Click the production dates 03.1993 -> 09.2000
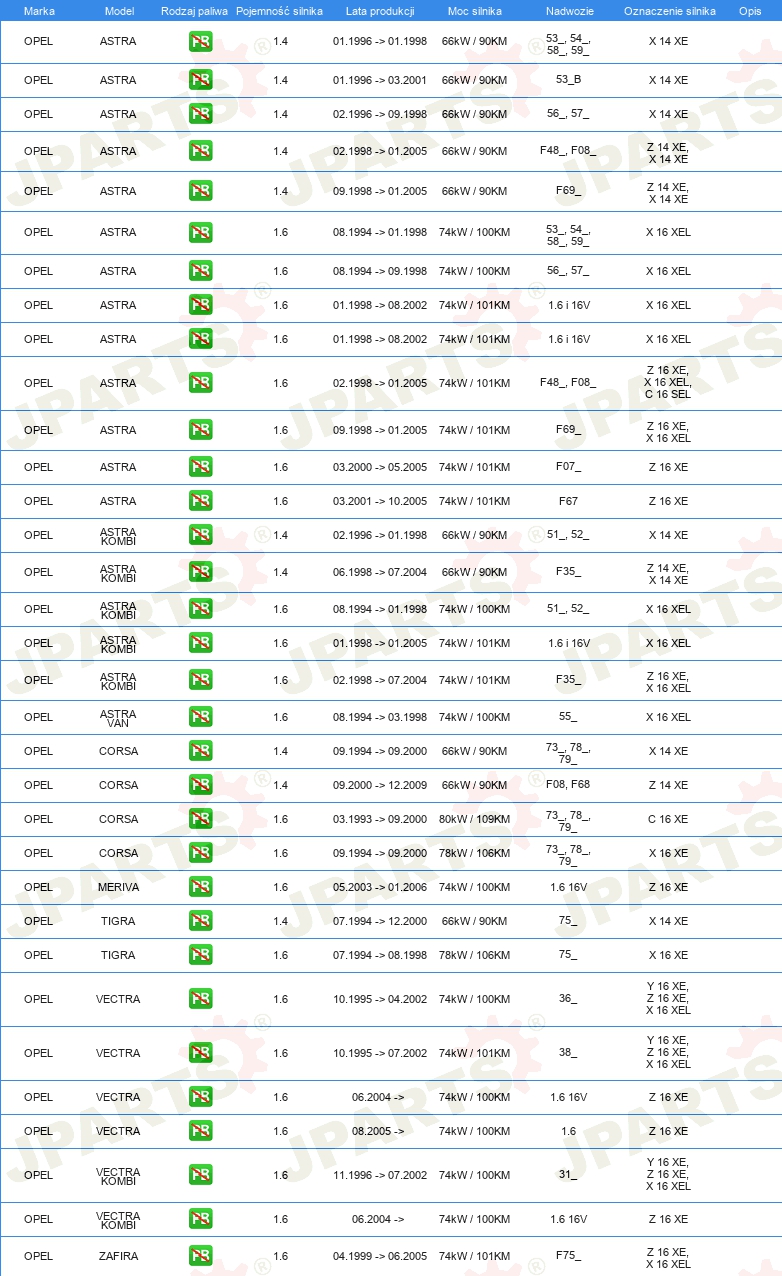 [380, 819]
